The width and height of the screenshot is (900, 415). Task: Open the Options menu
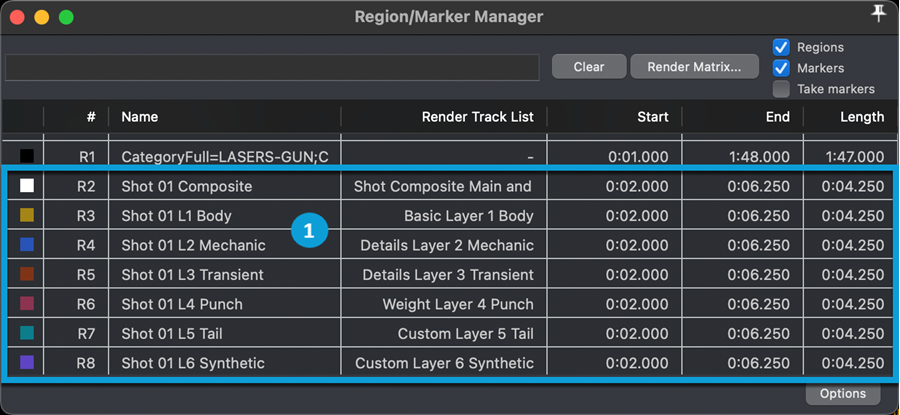(x=842, y=394)
